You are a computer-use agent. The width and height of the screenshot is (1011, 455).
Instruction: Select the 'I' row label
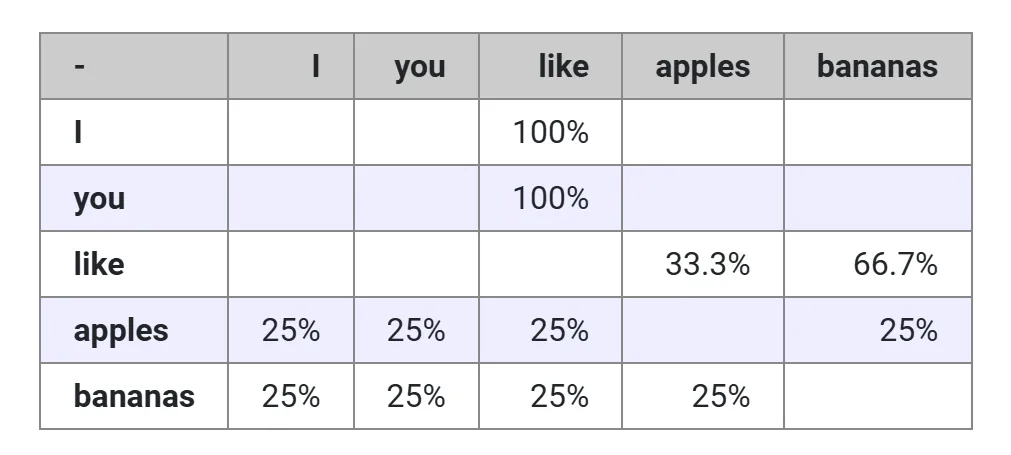(x=78, y=132)
